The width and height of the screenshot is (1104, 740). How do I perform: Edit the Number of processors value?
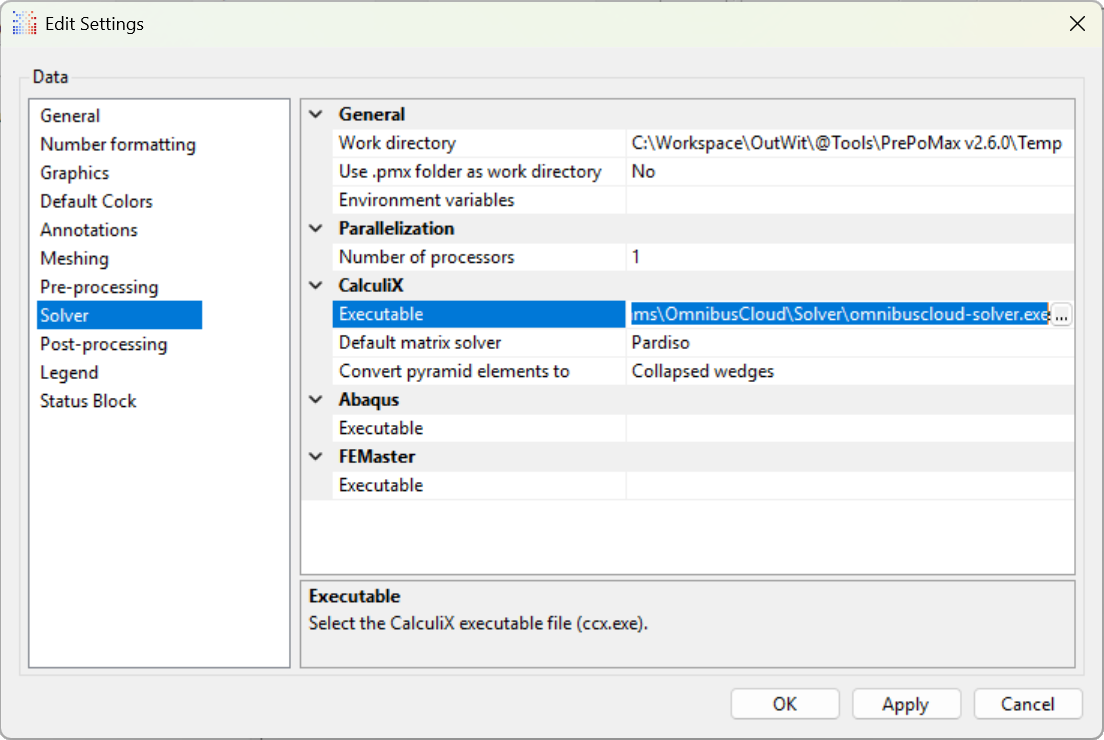pos(850,257)
